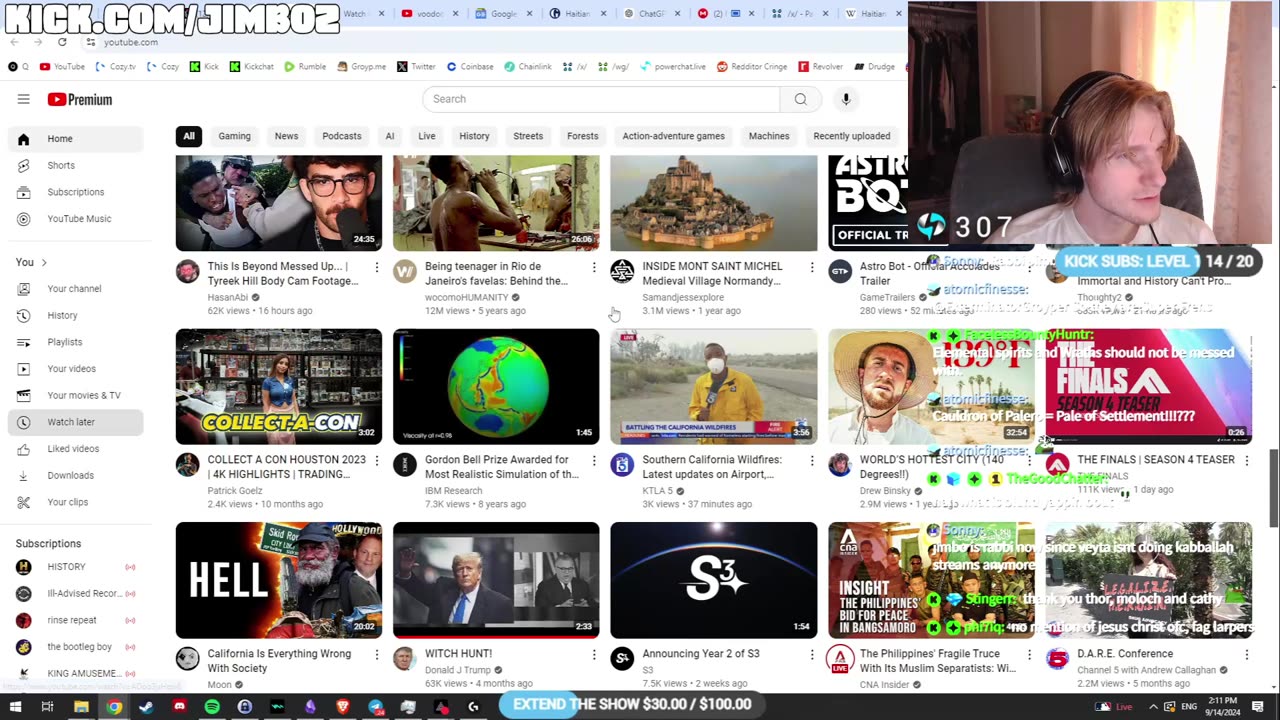Screen dimensions: 1280x720
Task: Open the Coinbase bookmark
Action: pos(470,67)
